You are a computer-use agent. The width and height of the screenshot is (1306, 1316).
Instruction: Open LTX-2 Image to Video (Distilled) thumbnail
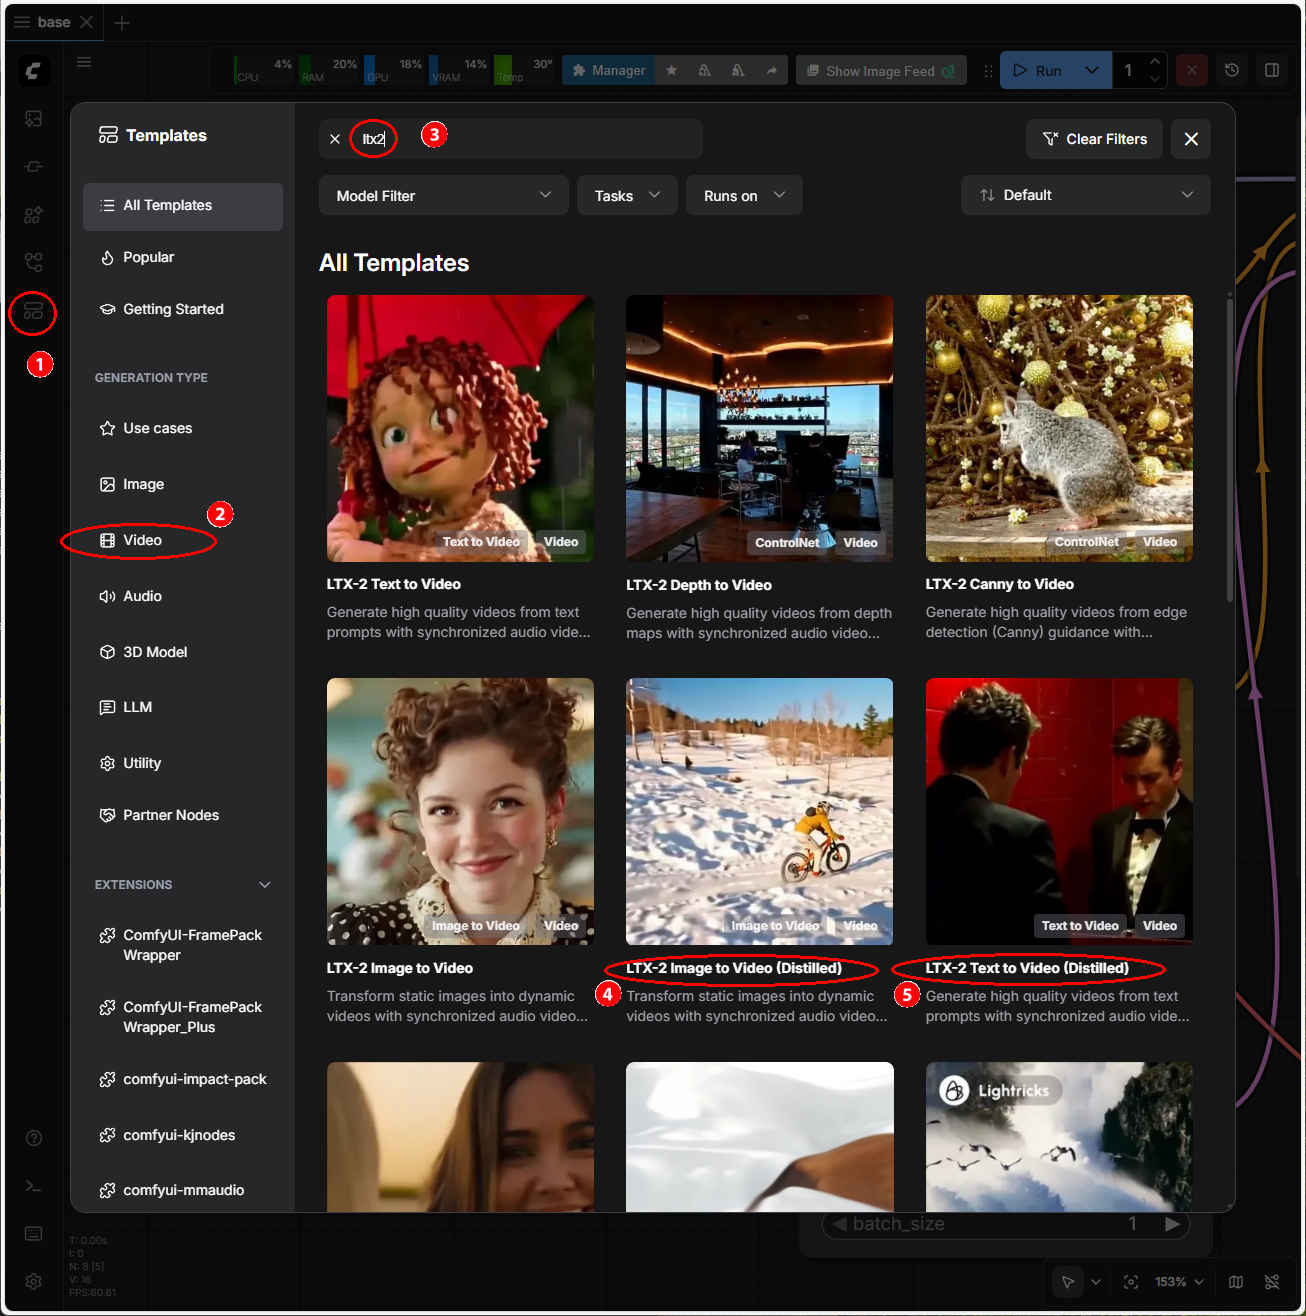(x=759, y=811)
